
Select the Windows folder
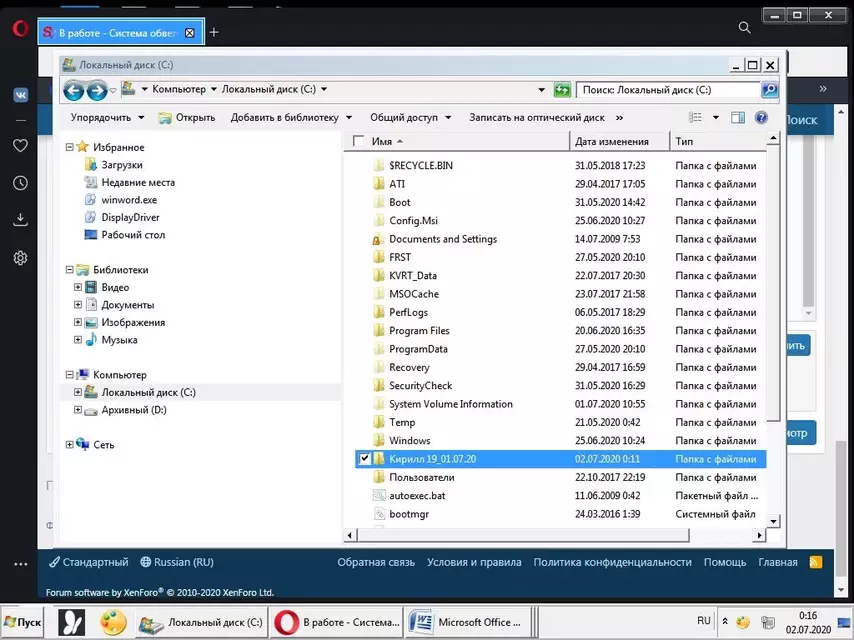[x=410, y=441]
